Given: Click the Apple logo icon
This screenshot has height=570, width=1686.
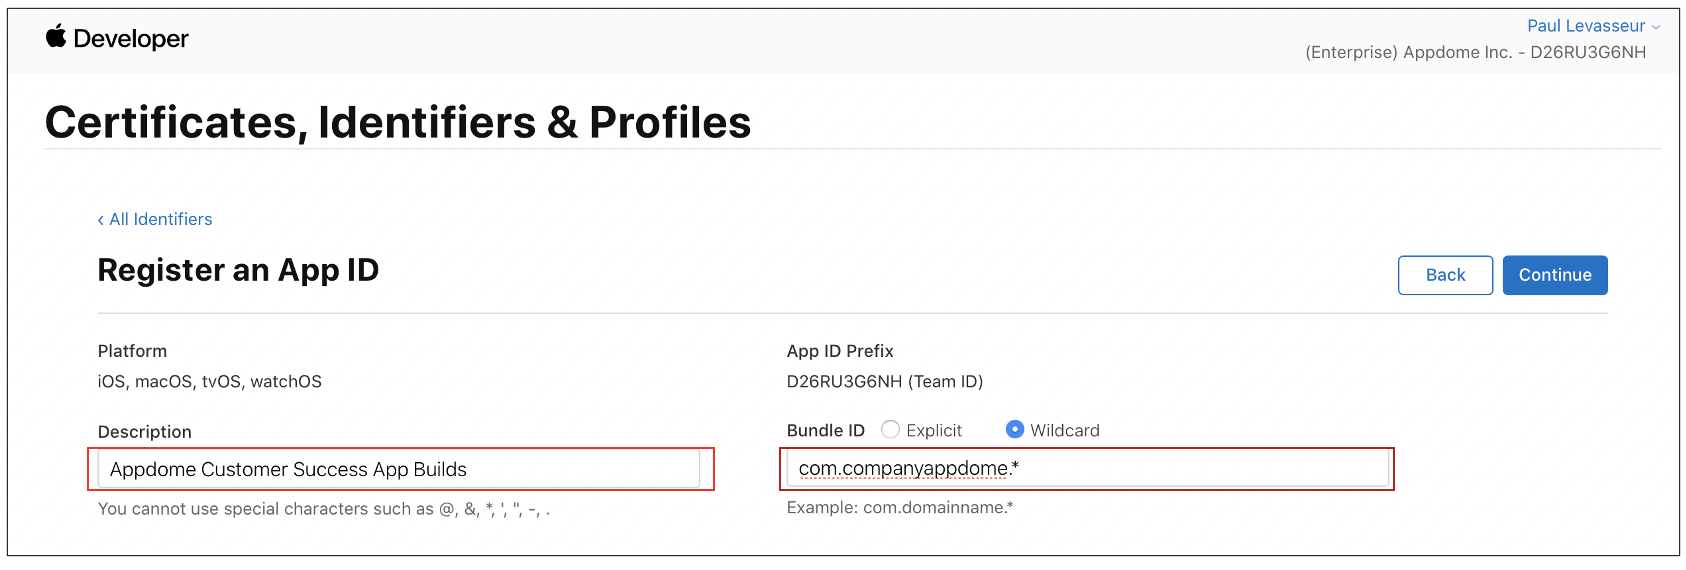Looking at the screenshot, I should point(56,37).
